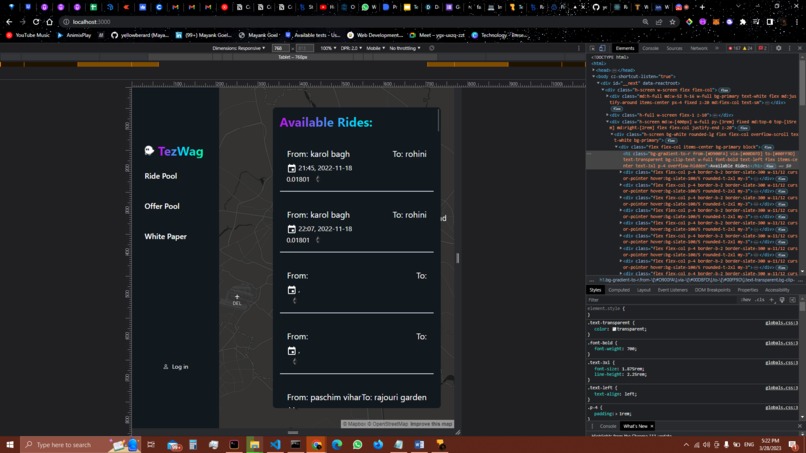Image resolution: width=806 pixels, height=453 pixels.
Task: Open the drawer three-dot menu beside Console
Action: point(592,426)
